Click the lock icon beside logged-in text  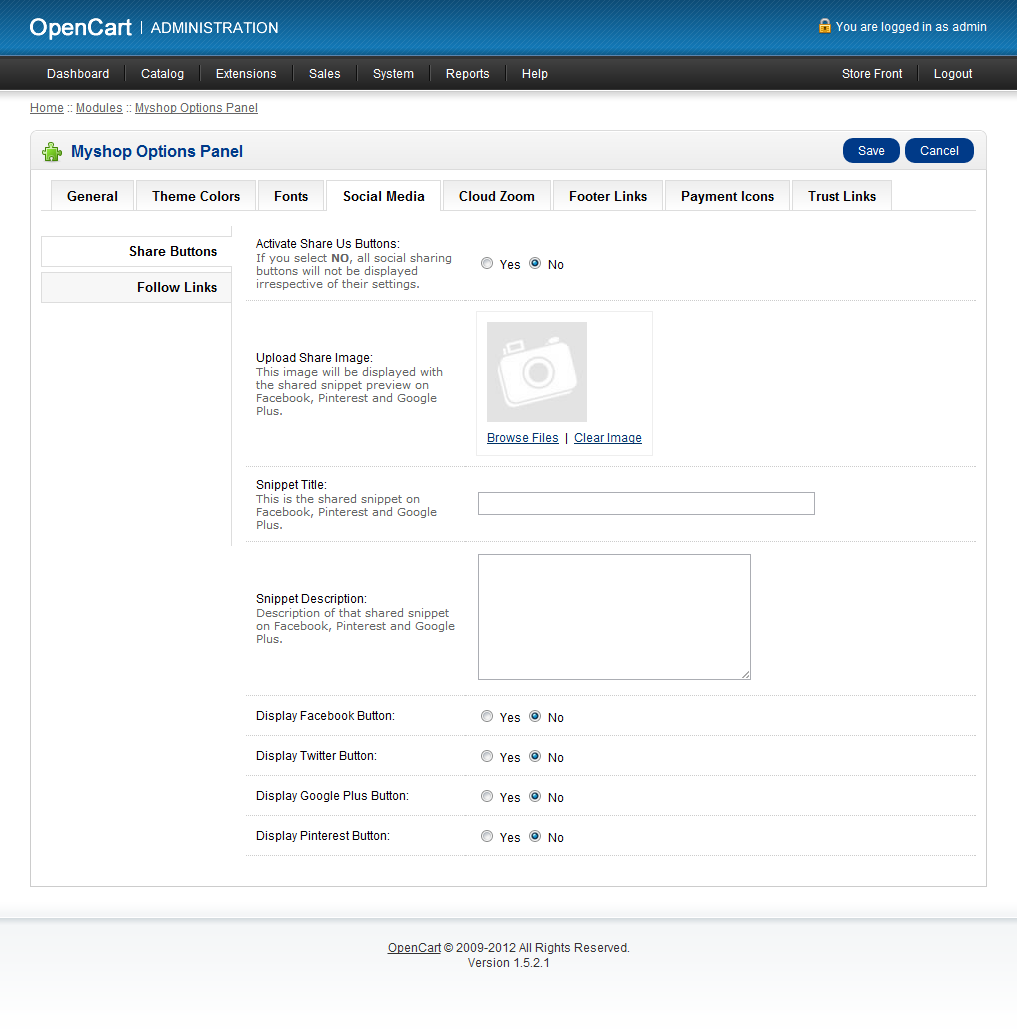point(825,26)
